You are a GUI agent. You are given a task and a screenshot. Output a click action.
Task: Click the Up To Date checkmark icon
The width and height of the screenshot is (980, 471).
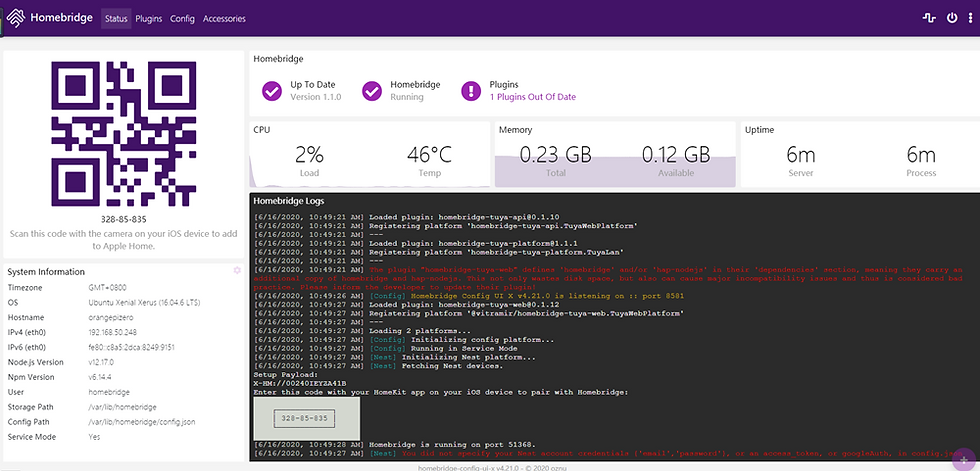(x=272, y=91)
